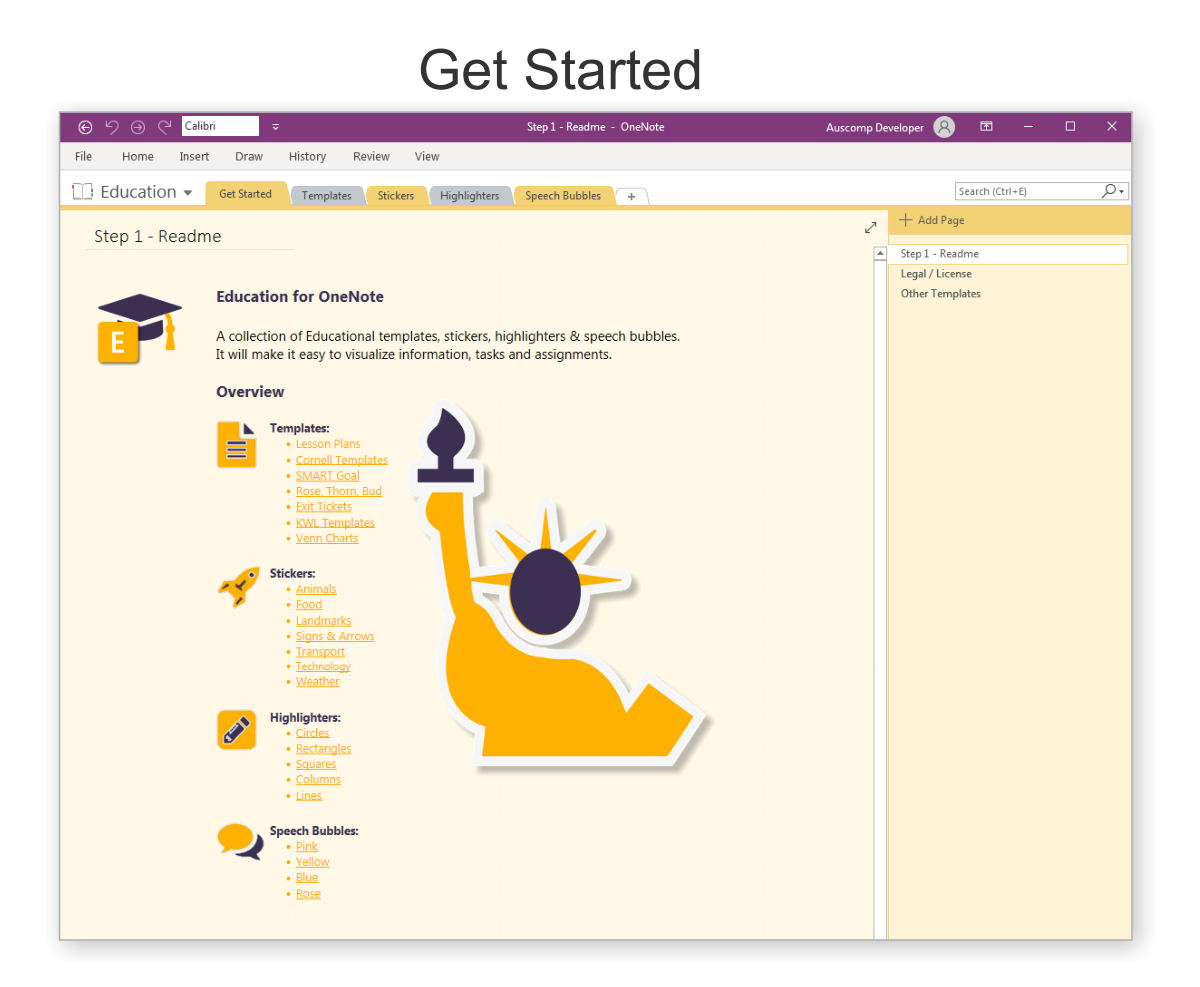Image resolution: width=1200 pixels, height=987 pixels.
Task: Click the Stickers rocket icon
Action: click(x=239, y=586)
